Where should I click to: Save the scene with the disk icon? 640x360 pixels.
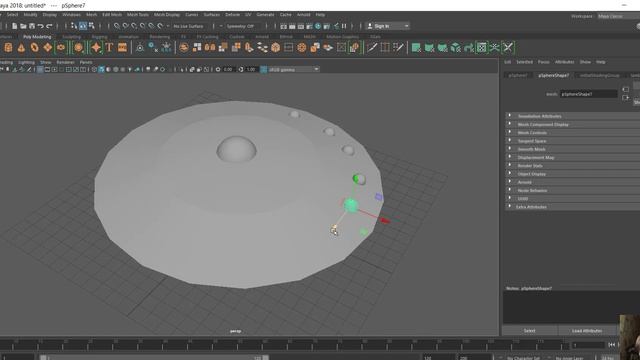point(32,26)
